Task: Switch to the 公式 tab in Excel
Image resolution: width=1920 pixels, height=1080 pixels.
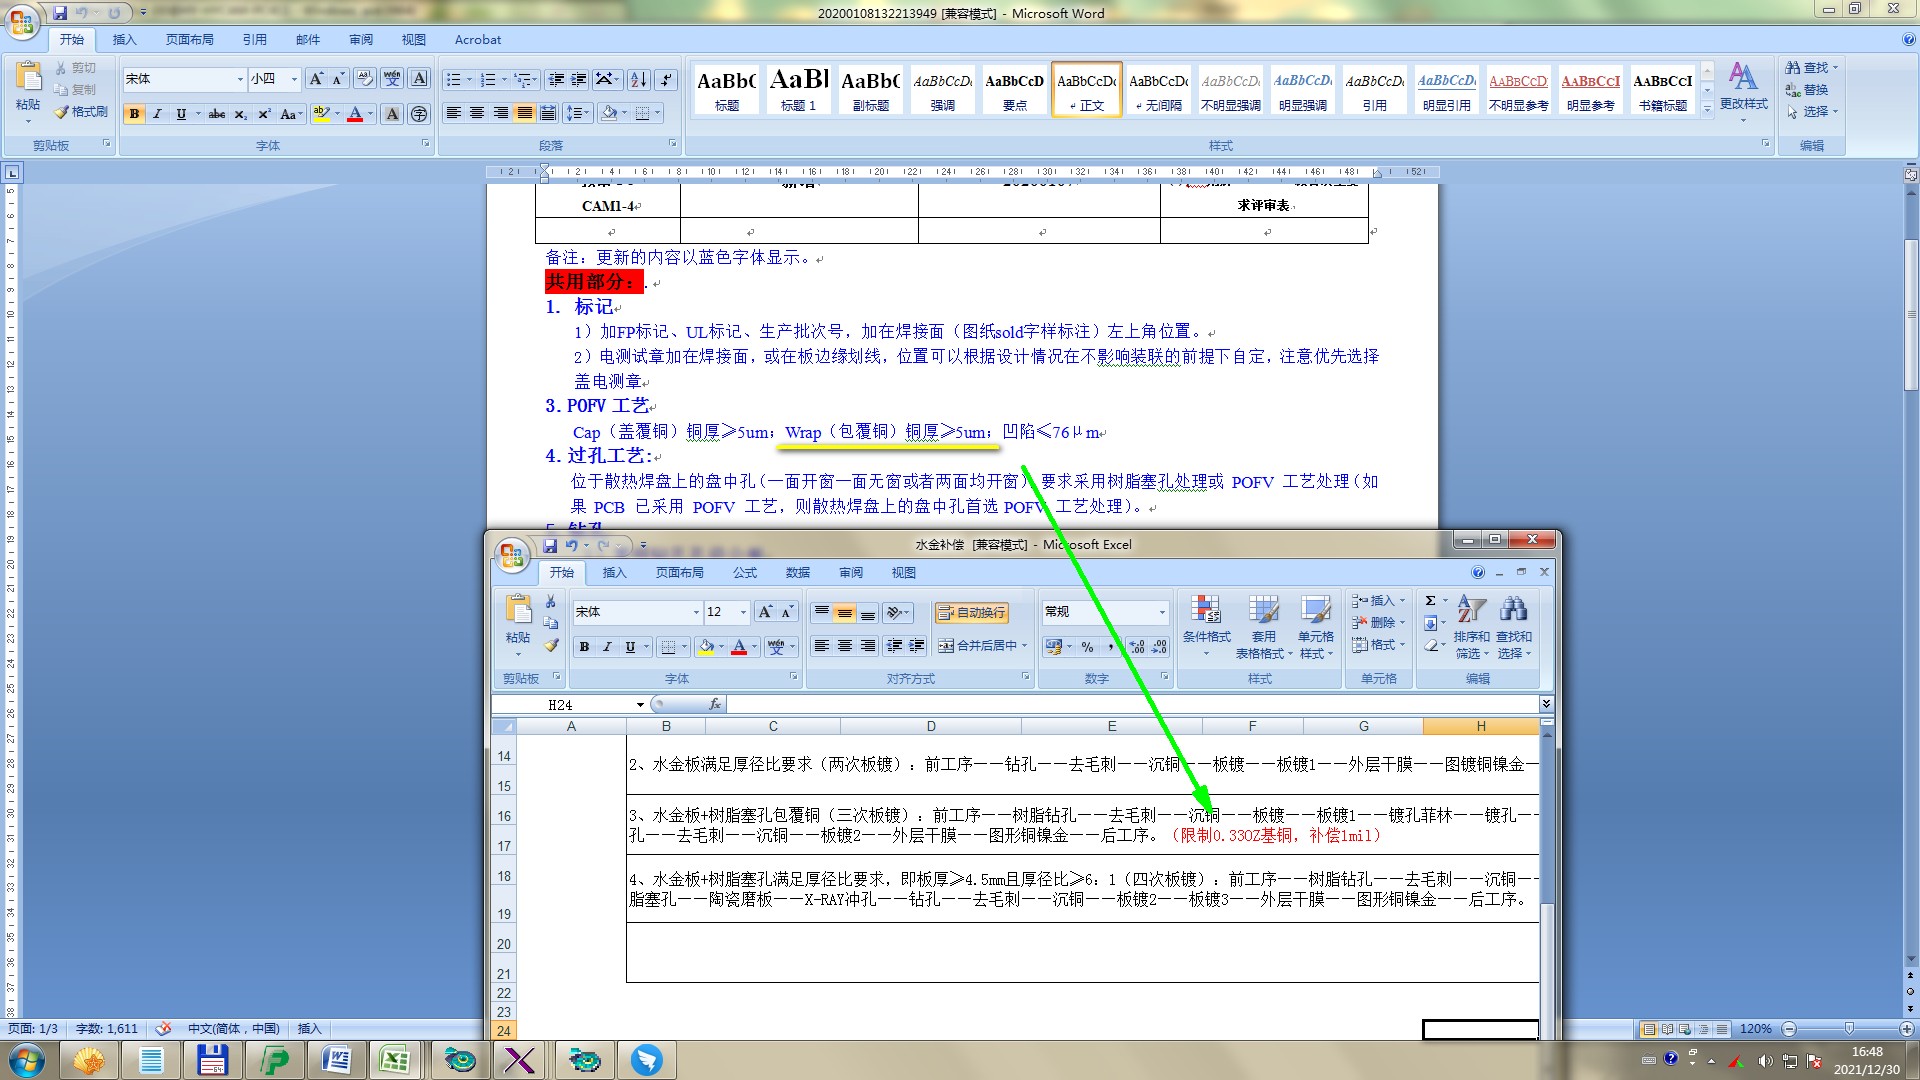Action: [x=745, y=573]
